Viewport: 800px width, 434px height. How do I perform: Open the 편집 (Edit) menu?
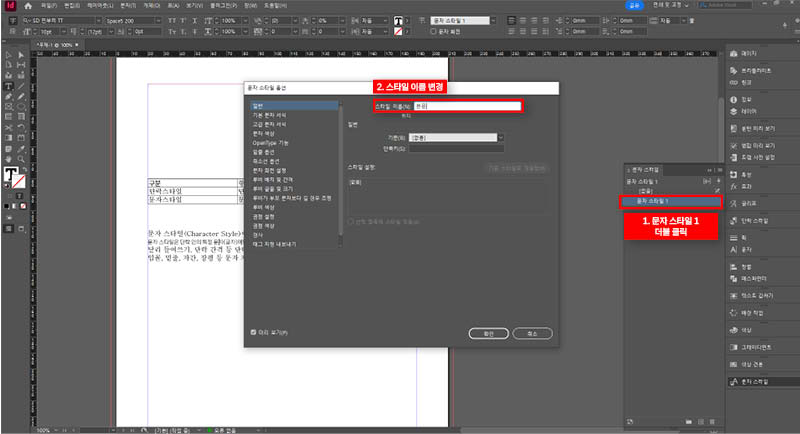pyautogui.click(x=72, y=6)
